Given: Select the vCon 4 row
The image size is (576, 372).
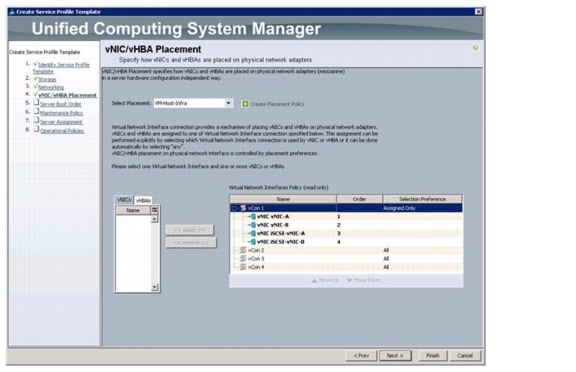Looking at the screenshot, I should click(346, 267).
